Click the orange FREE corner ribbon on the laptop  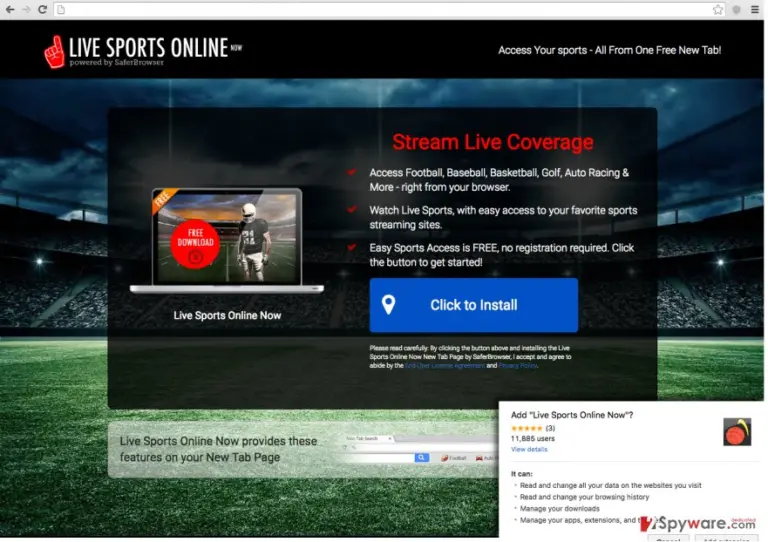point(163,199)
